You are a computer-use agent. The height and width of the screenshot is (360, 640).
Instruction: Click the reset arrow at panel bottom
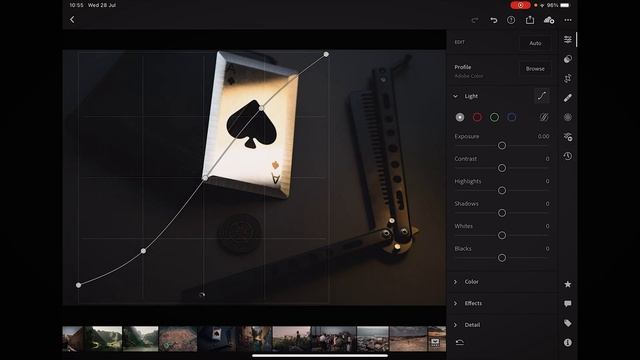(460, 342)
